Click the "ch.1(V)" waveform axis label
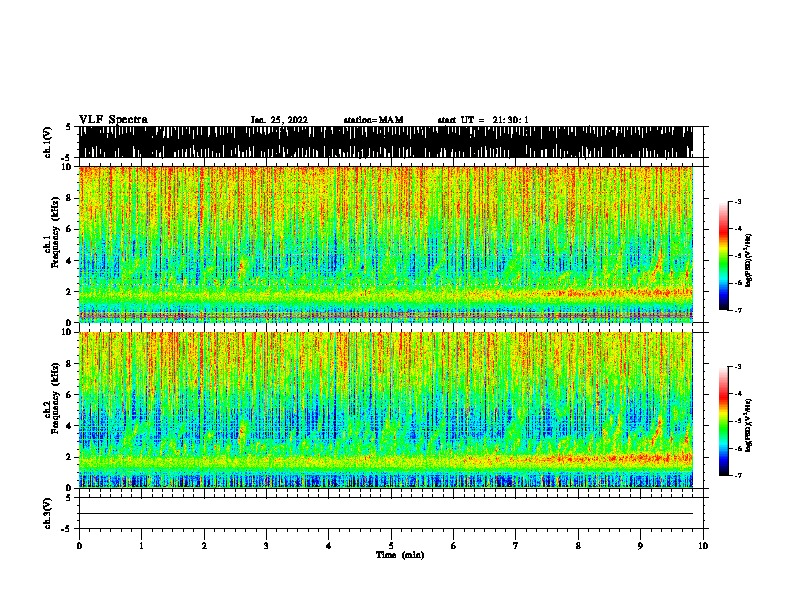This screenshot has height=612, width=792. pyautogui.click(x=47, y=142)
